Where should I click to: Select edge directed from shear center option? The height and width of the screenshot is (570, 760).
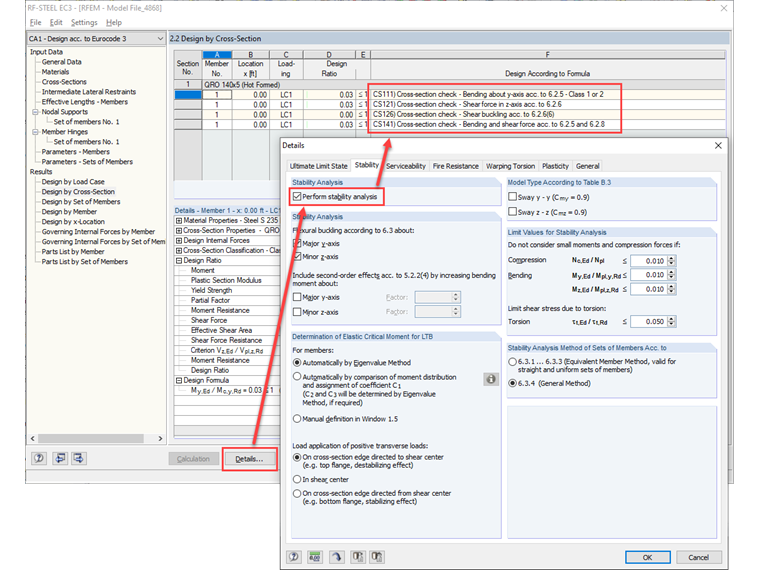tap(297, 493)
